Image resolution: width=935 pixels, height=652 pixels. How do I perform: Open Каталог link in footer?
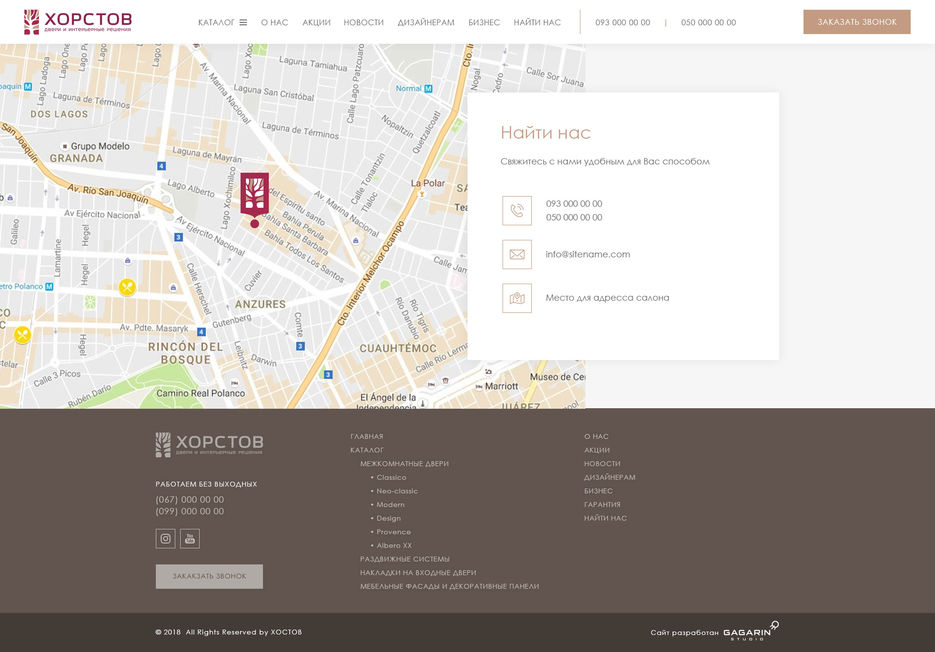367,450
